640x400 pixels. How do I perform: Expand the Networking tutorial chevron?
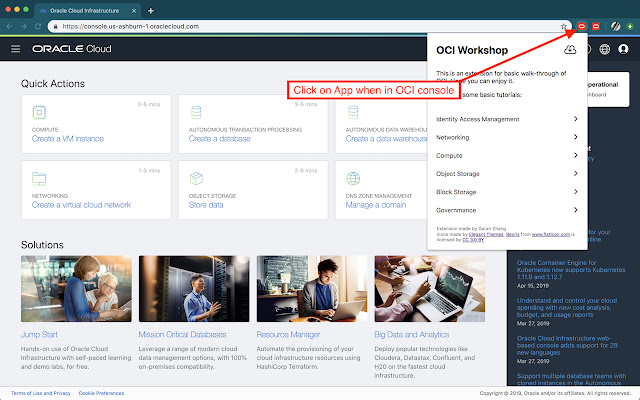575,138
